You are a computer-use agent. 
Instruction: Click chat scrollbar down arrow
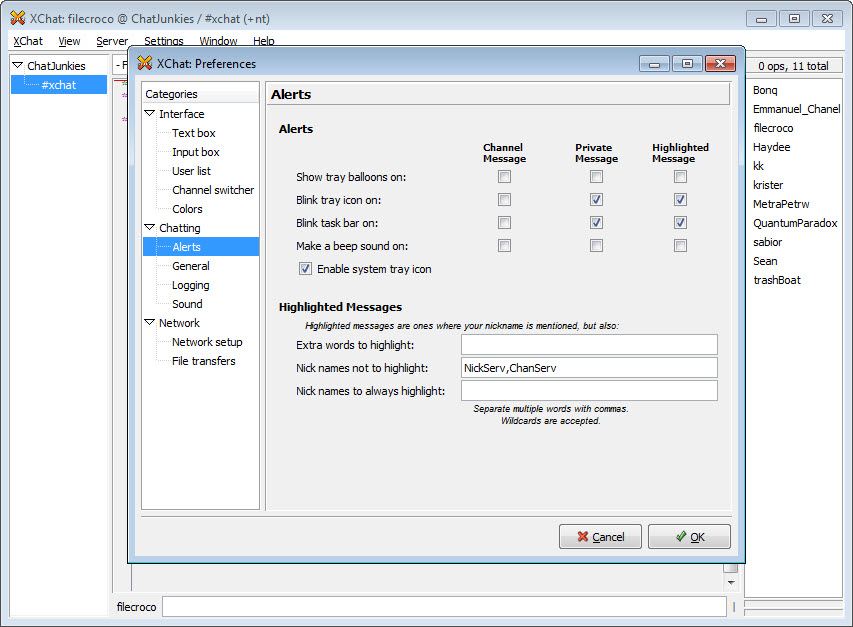click(x=731, y=582)
